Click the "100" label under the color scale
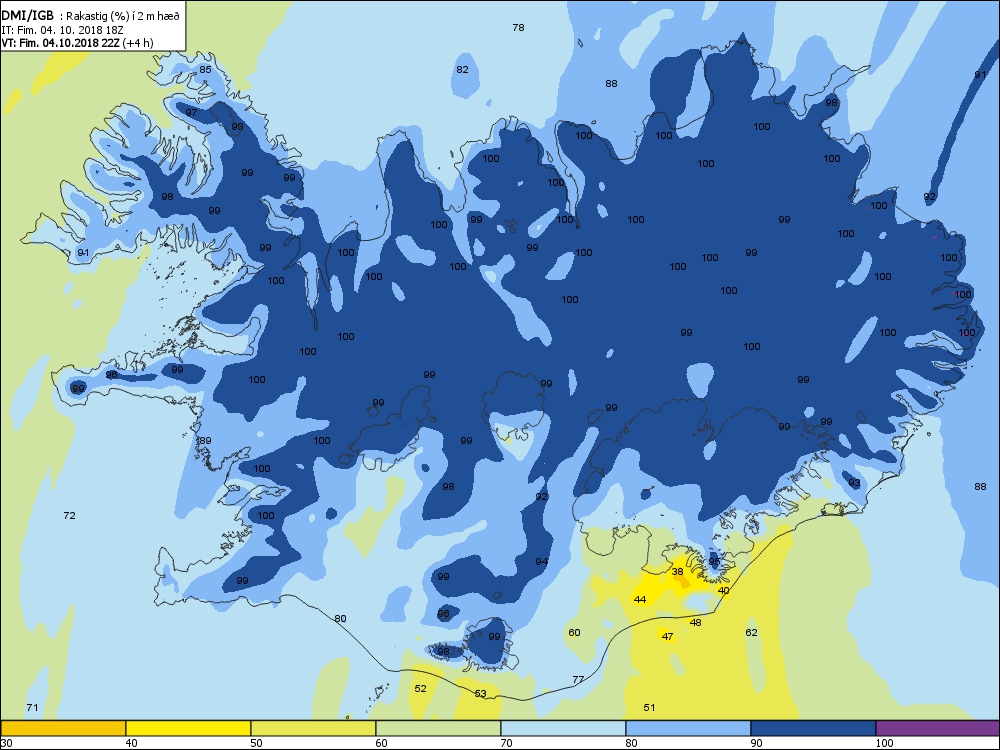 click(x=884, y=743)
